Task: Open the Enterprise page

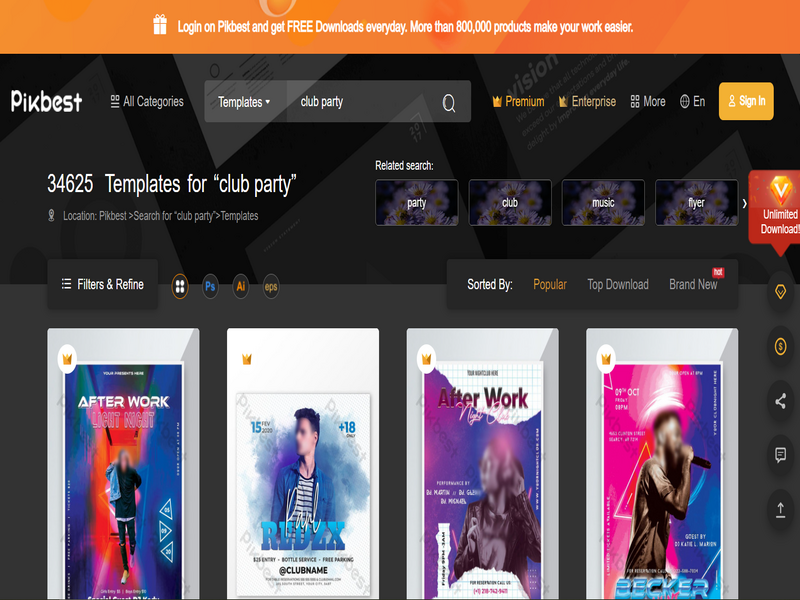Action: (x=587, y=102)
